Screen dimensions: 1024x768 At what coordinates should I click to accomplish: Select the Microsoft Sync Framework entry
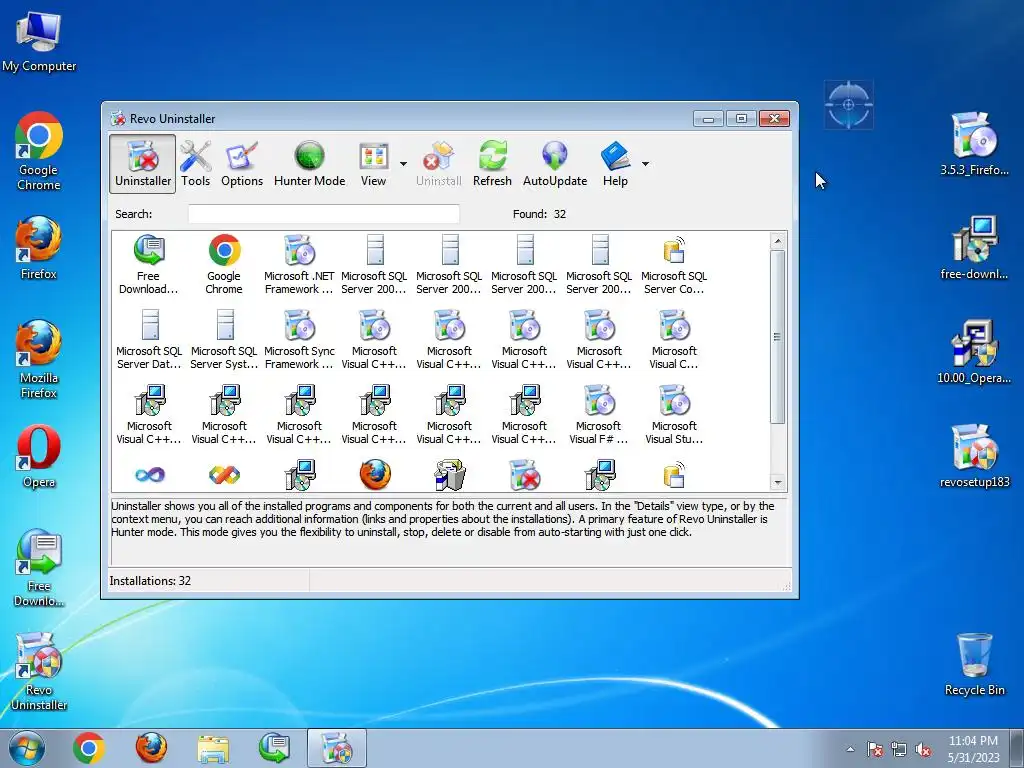(299, 340)
